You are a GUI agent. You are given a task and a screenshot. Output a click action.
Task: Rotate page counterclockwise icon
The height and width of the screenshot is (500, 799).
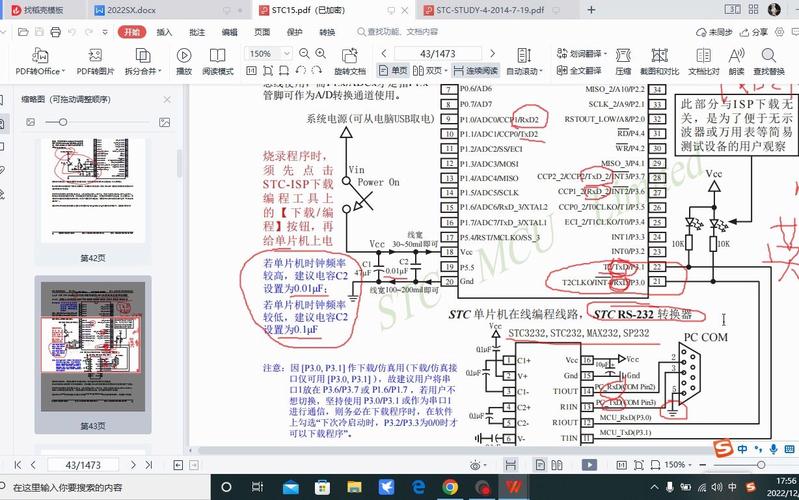301,70
